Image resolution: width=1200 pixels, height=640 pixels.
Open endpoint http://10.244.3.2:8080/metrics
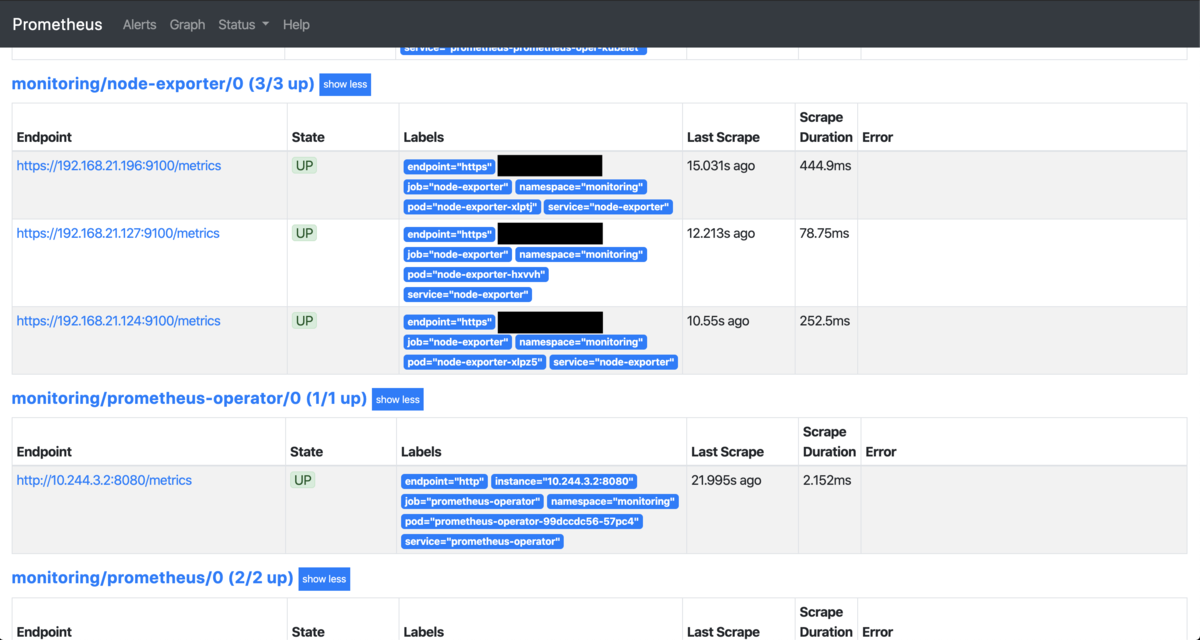(104, 480)
